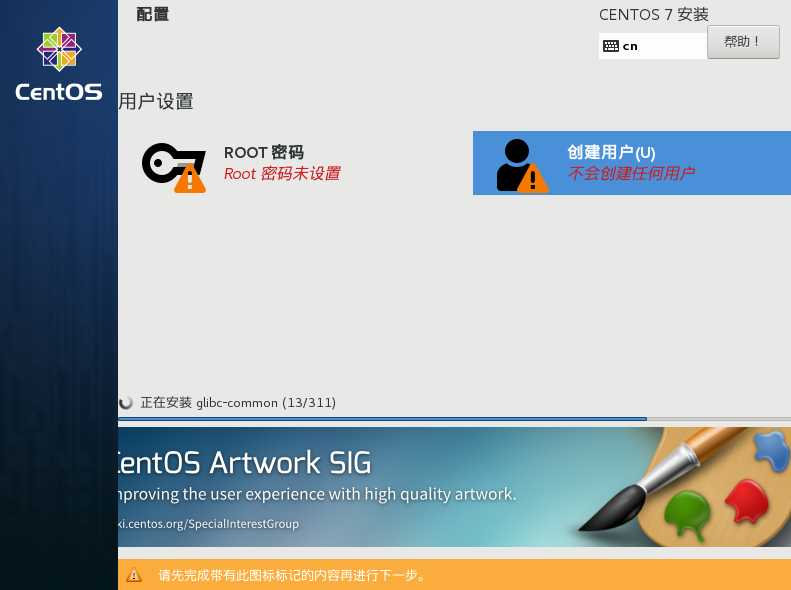Click '正在安装 glibc-common (13/311)' status text

tap(238, 402)
